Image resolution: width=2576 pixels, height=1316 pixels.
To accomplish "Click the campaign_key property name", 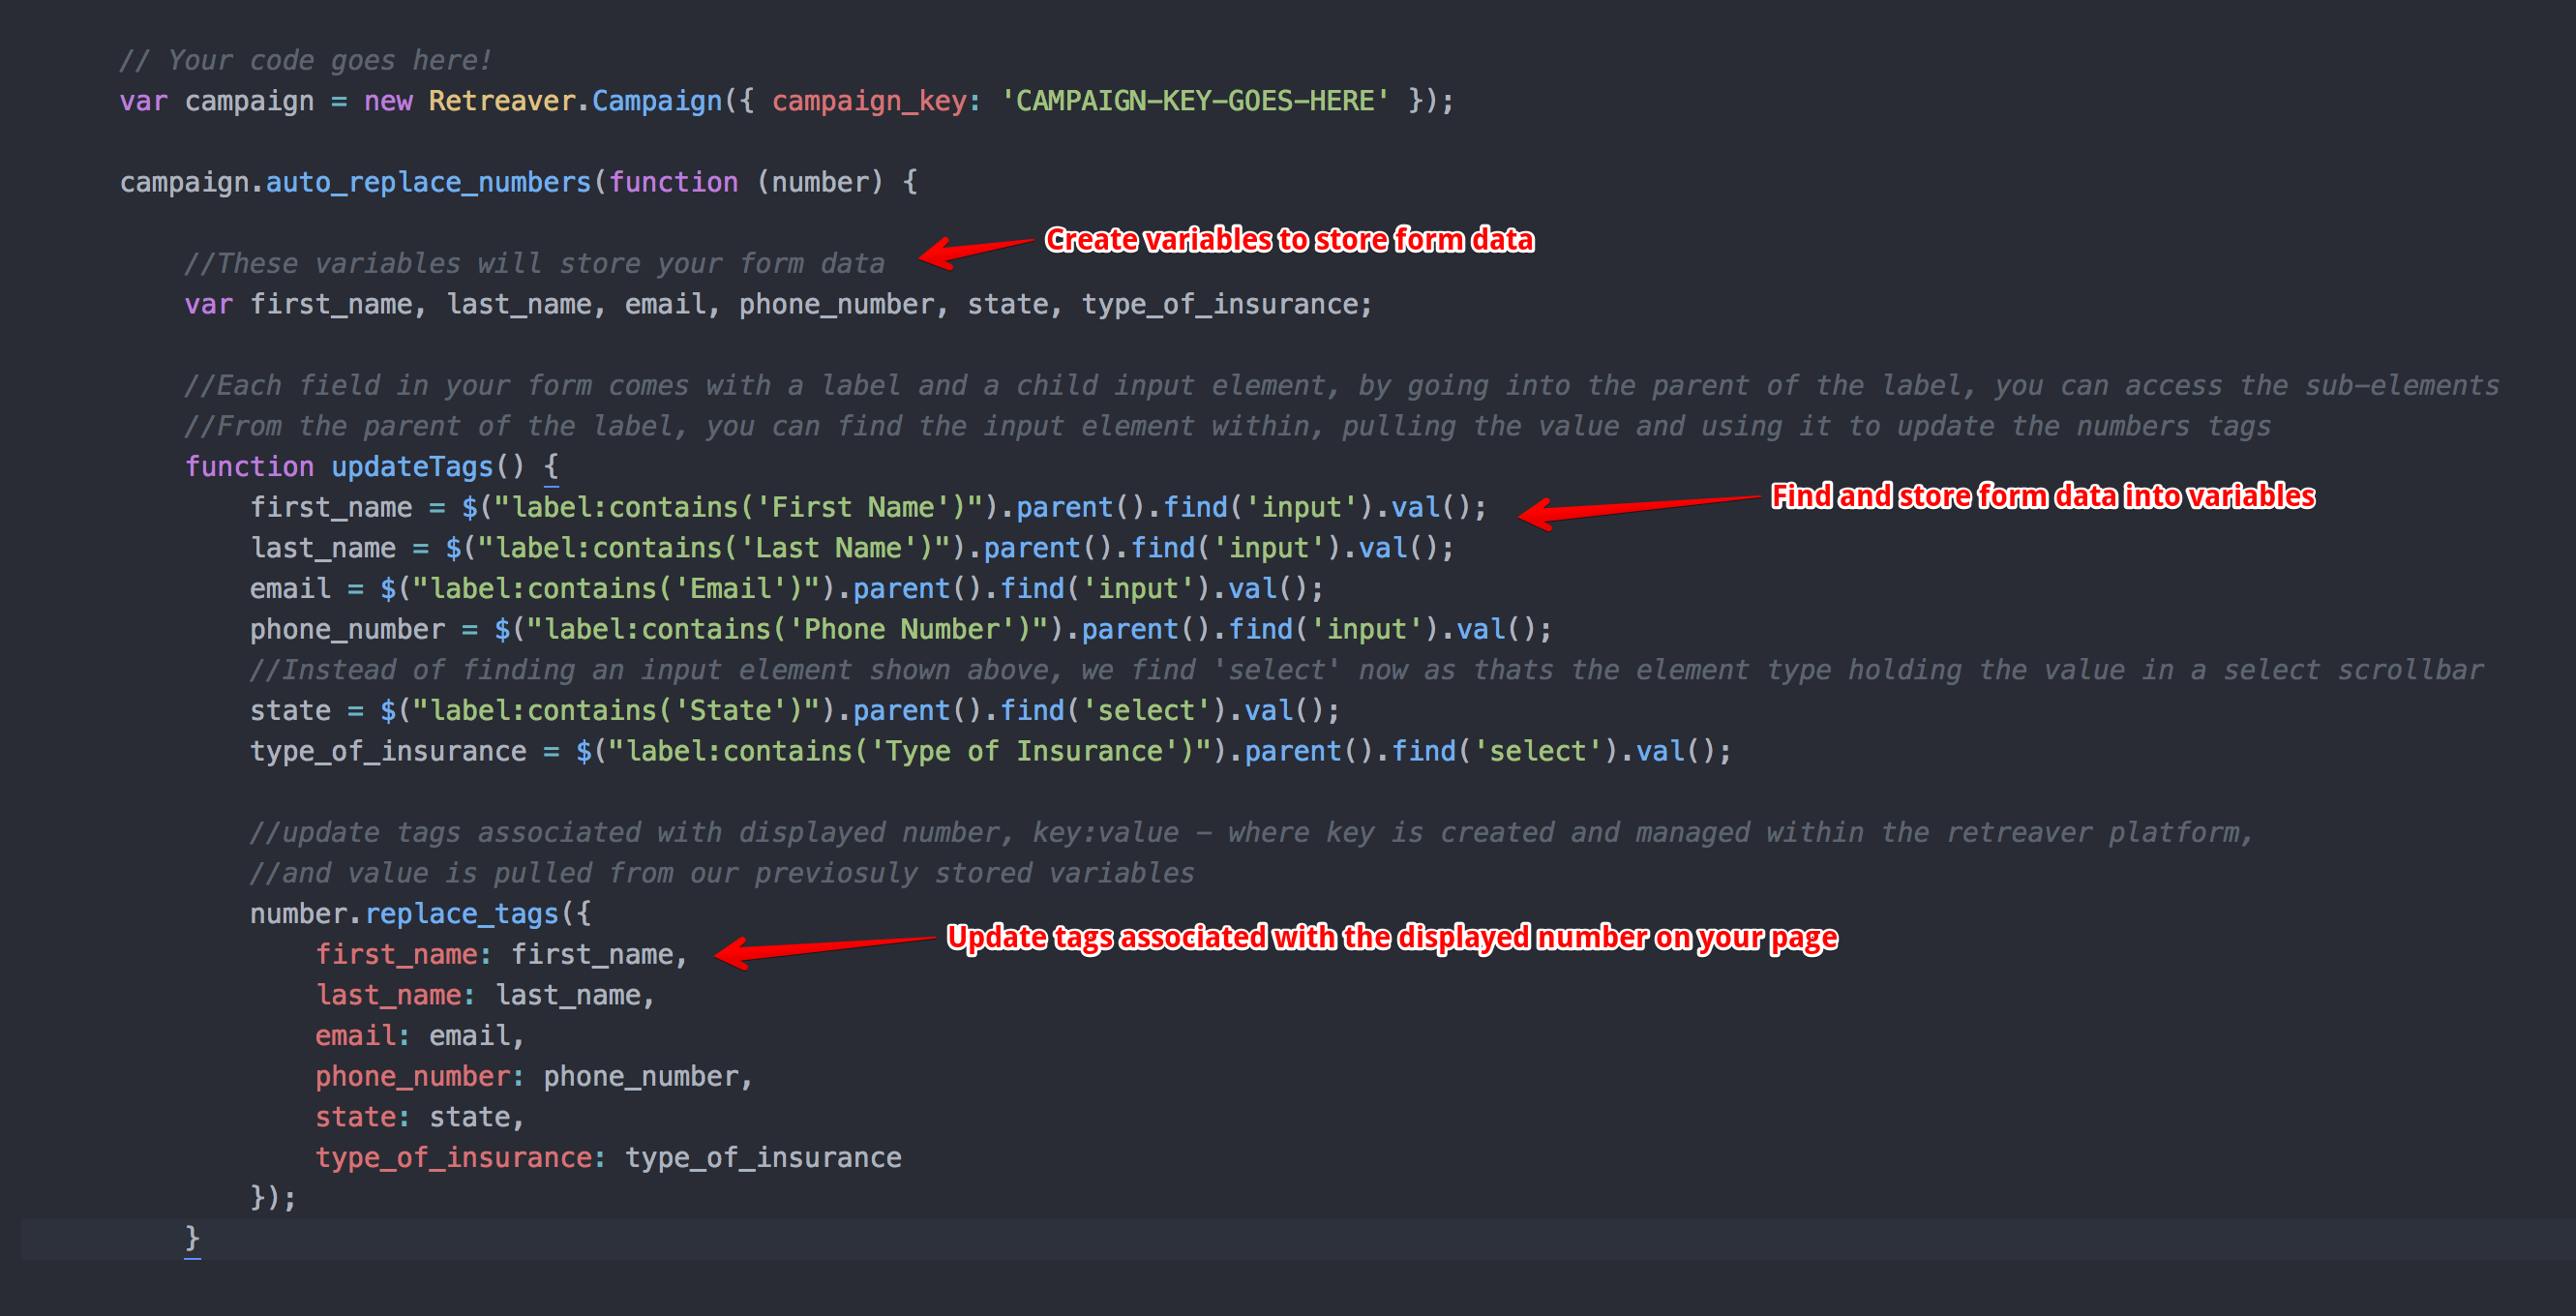I will point(868,101).
